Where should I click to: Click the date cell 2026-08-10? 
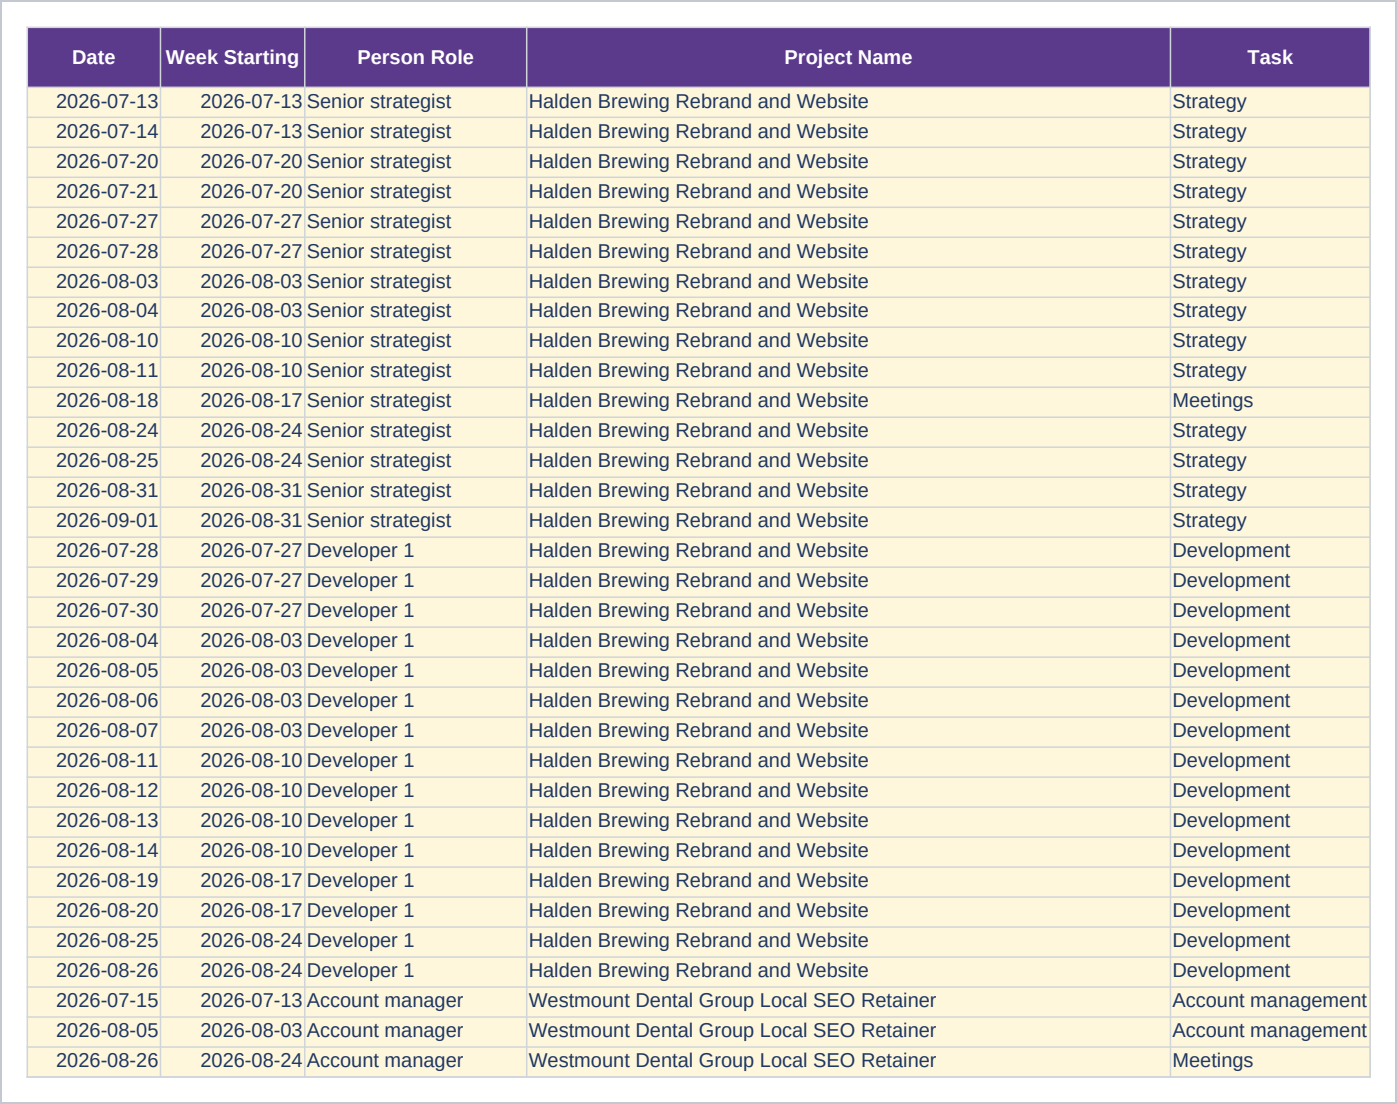tap(94, 341)
